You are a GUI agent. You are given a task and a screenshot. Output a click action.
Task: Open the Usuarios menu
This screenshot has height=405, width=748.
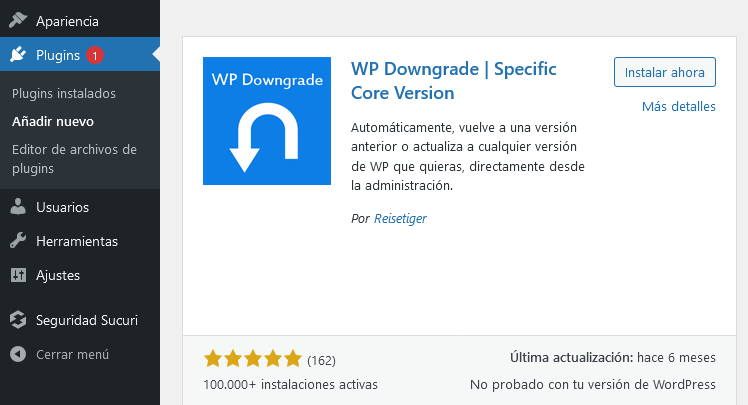(x=62, y=207)
